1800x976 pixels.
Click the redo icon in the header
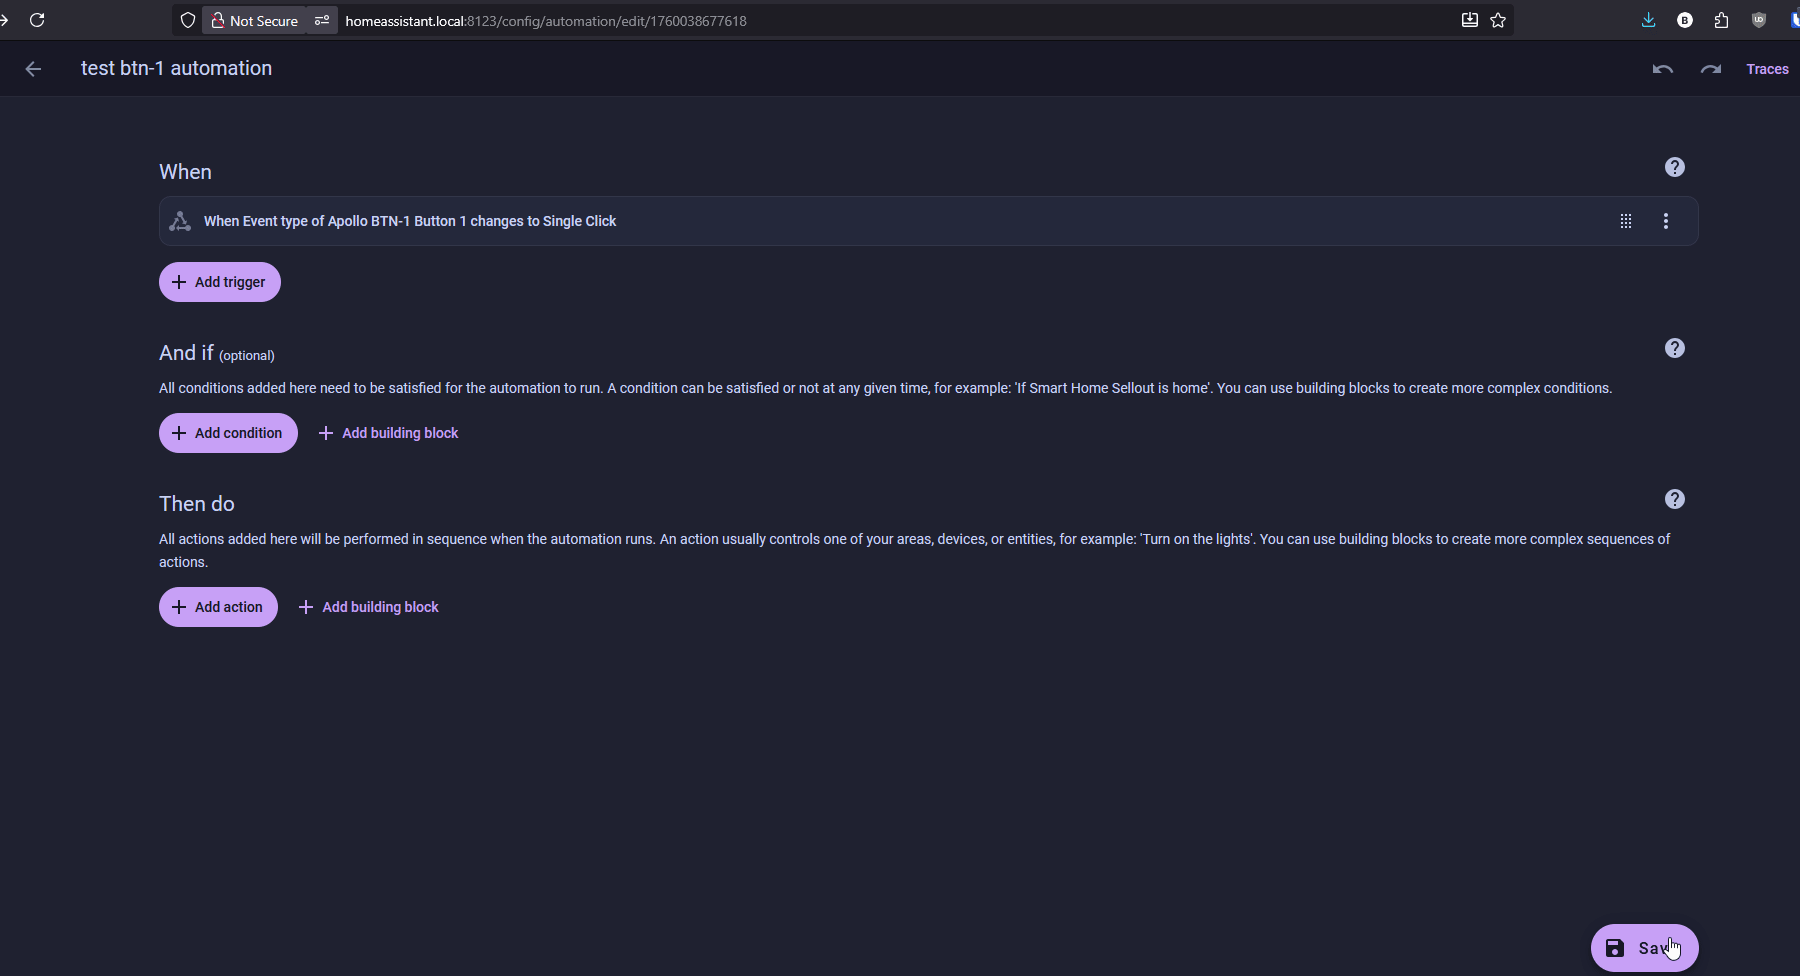point(1711,69)
